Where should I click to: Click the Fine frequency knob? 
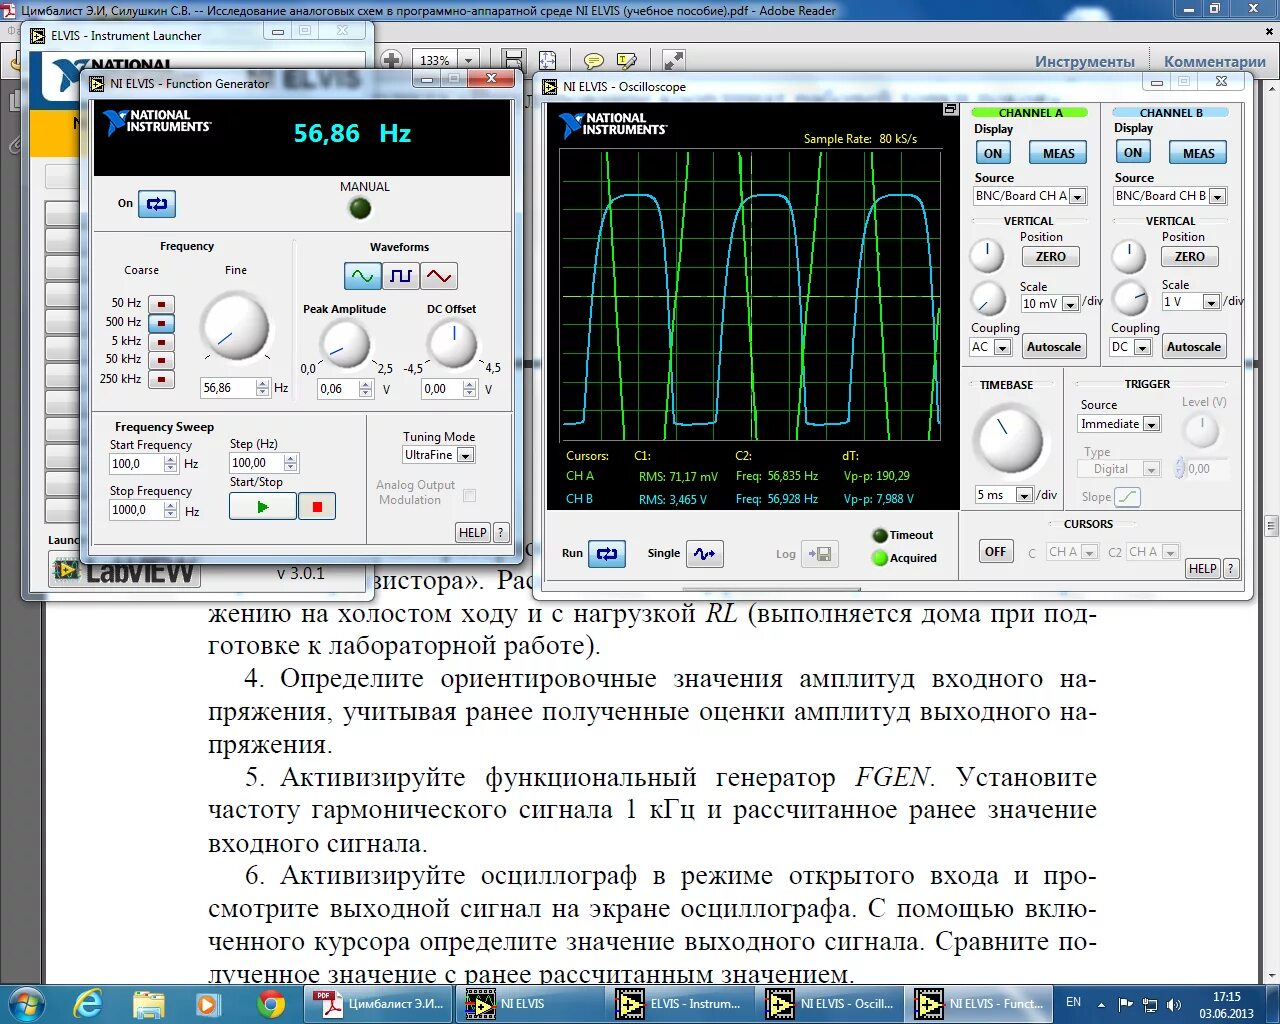pyautogui.click(x=235, y=327)
